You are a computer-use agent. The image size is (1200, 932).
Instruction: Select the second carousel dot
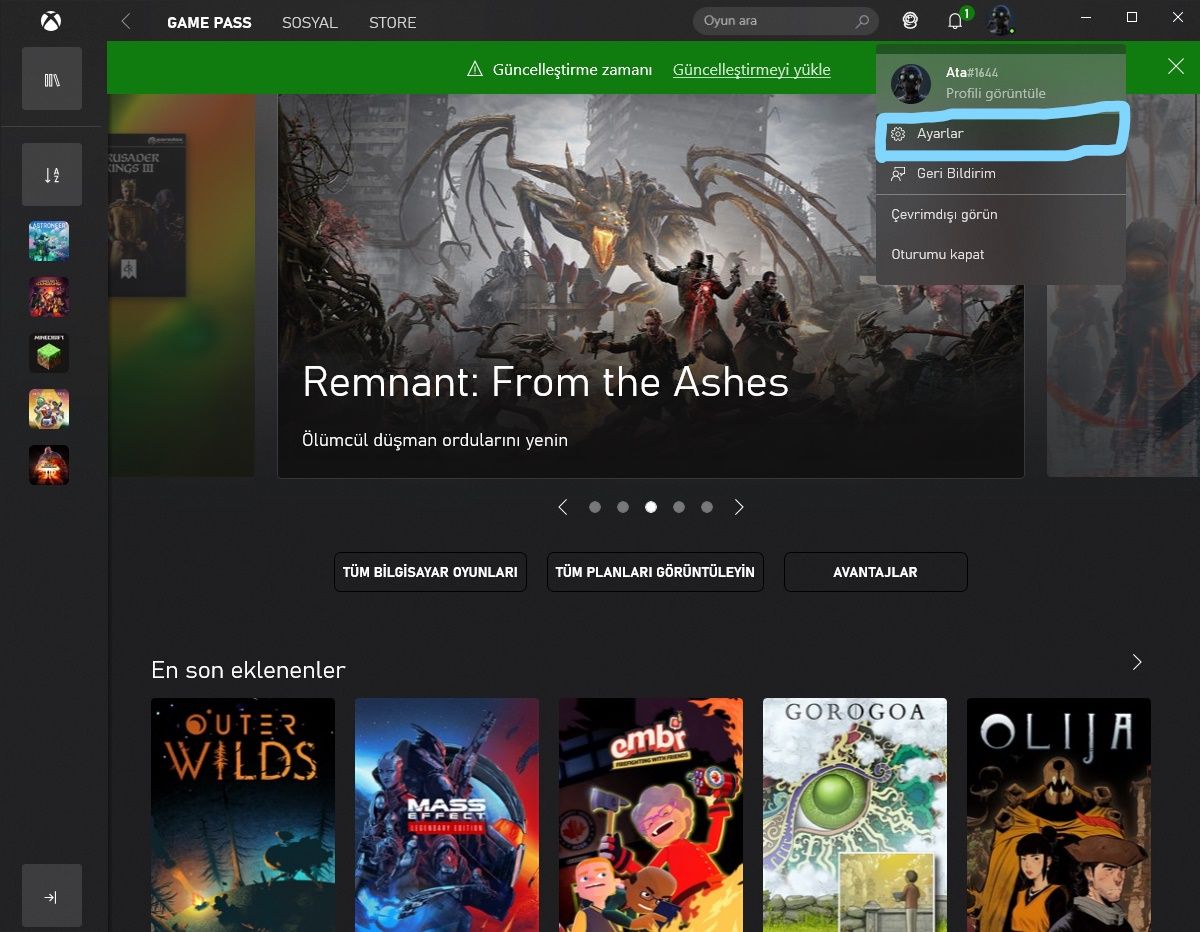click(x=623, y=507)
